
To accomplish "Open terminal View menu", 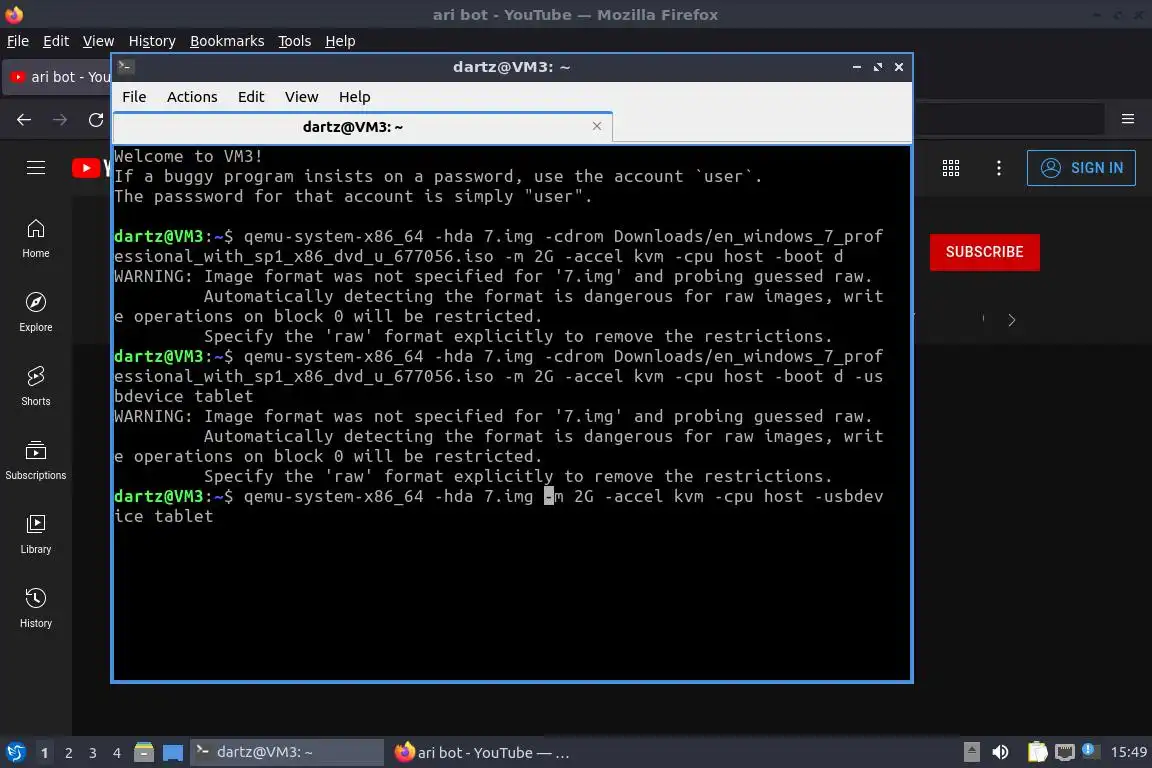I will 301,97.
